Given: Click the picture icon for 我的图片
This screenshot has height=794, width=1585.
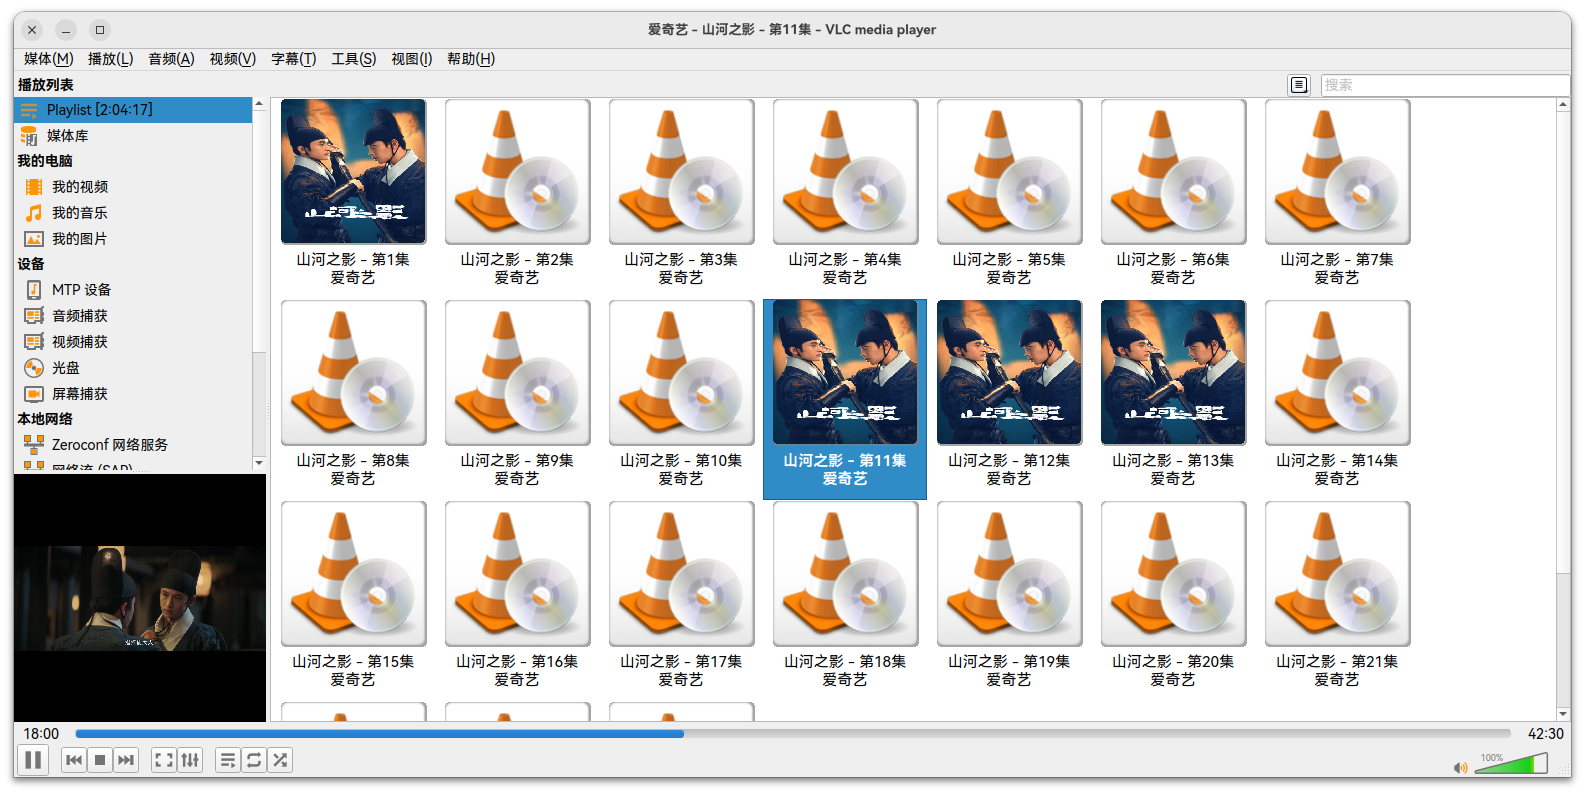Looking at the screenshot, I should point(34,239).
